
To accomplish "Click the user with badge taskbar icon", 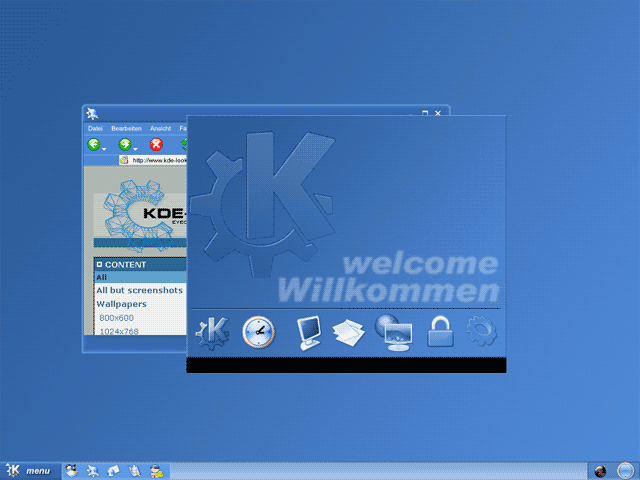I will [156, 471].
